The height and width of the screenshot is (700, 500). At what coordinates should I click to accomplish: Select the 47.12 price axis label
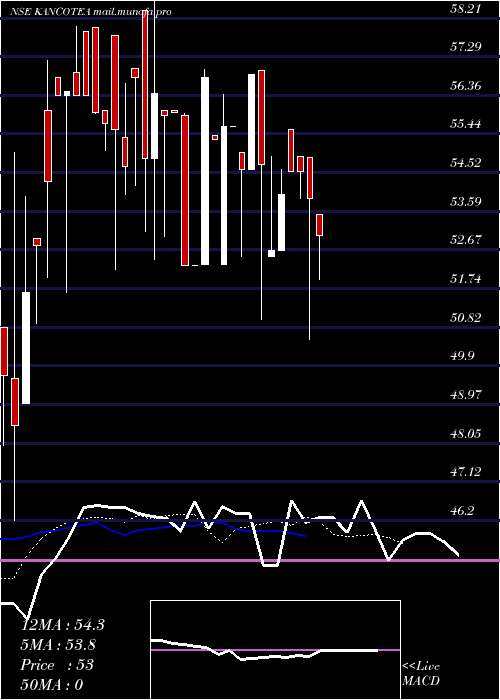466,471
